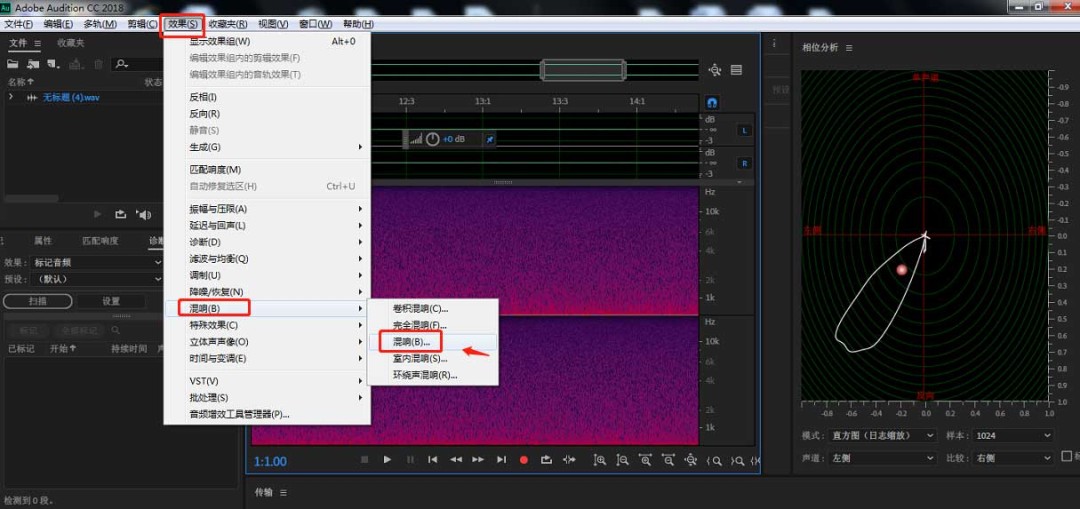Click the Loop Playback icon in transport
The image size is (1080, 509).
(546, 460)
